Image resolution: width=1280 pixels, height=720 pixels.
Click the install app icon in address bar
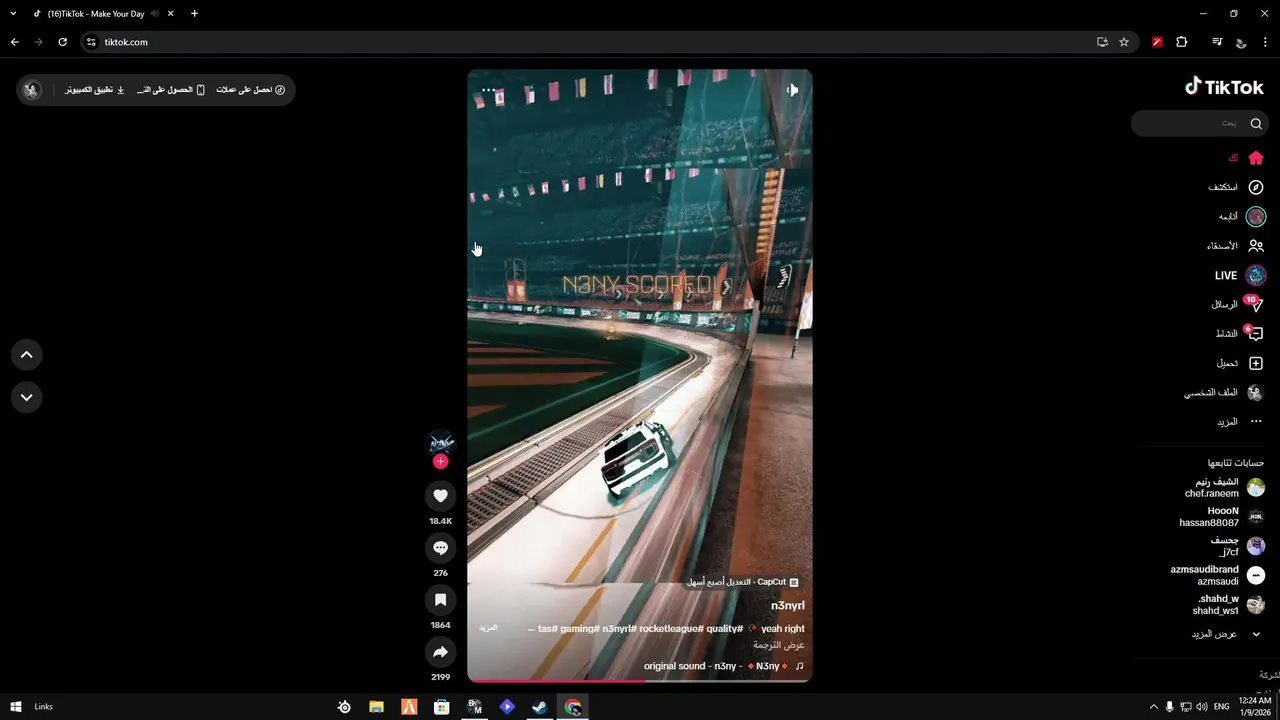pyautogui.click(x=1102, y=42)
